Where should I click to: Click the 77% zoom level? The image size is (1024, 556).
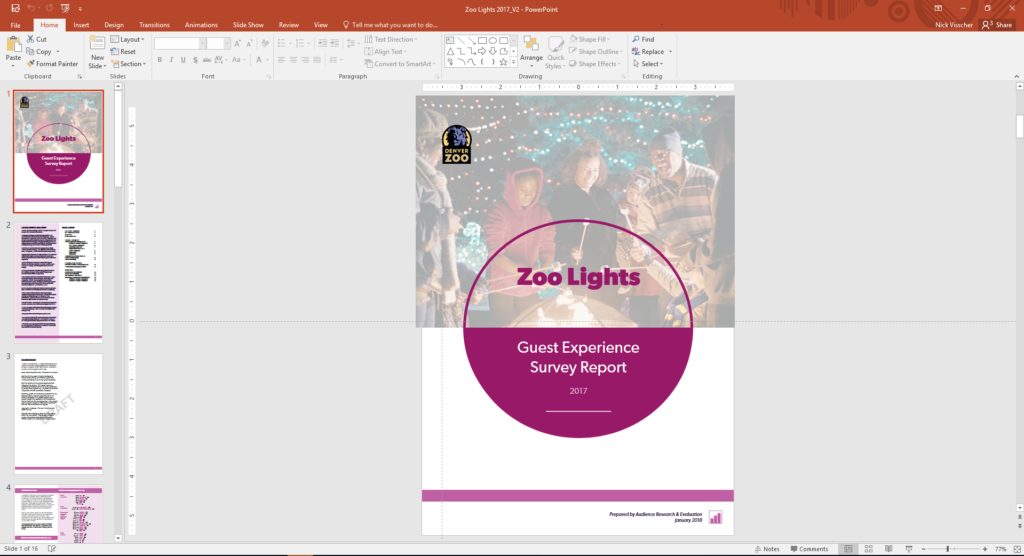[1000, 549]
